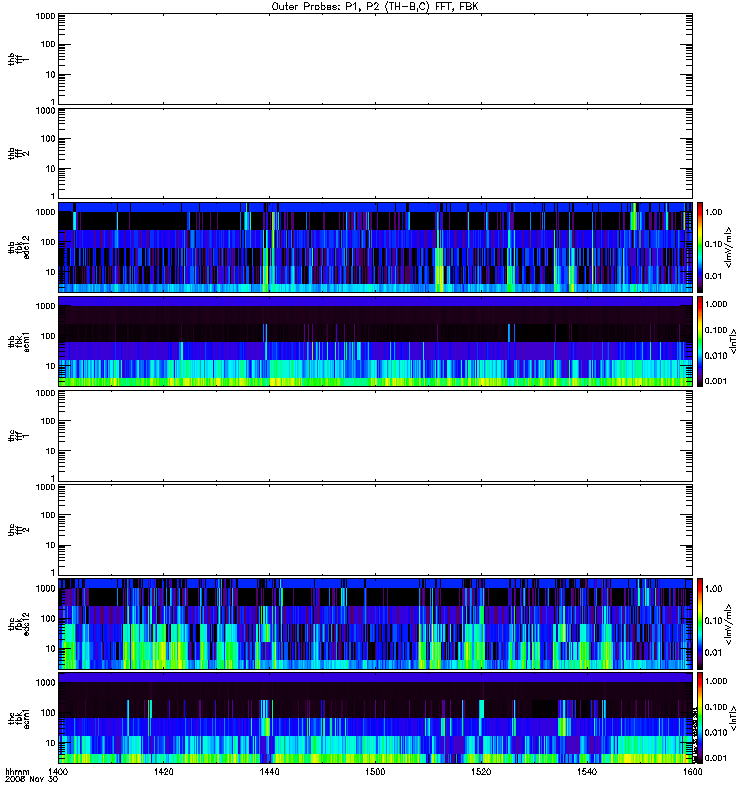Image resolution: width=750 pixels, height=800 pixels.
Task: Click the '1500' time axis label
Action: point(375,771)
